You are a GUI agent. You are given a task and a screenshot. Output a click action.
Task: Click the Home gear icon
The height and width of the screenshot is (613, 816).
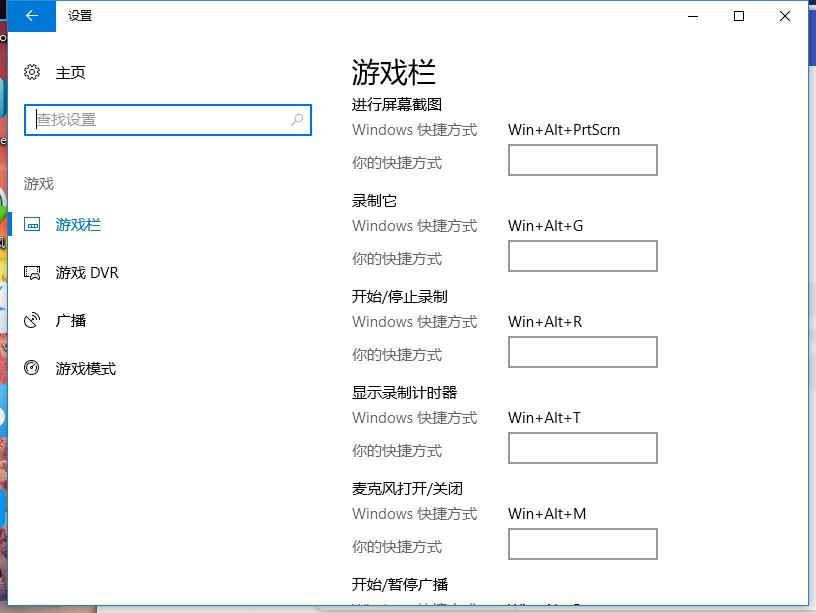[32, 72]
